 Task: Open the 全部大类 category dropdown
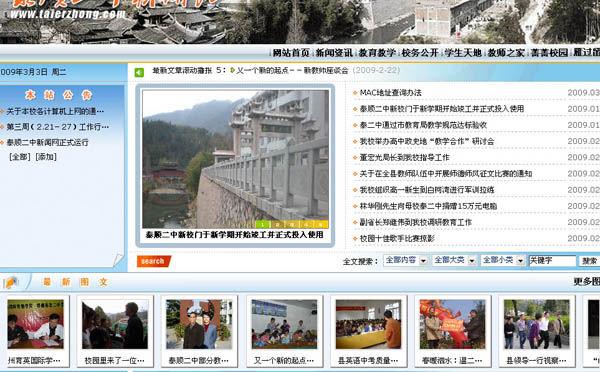point(455,261)
